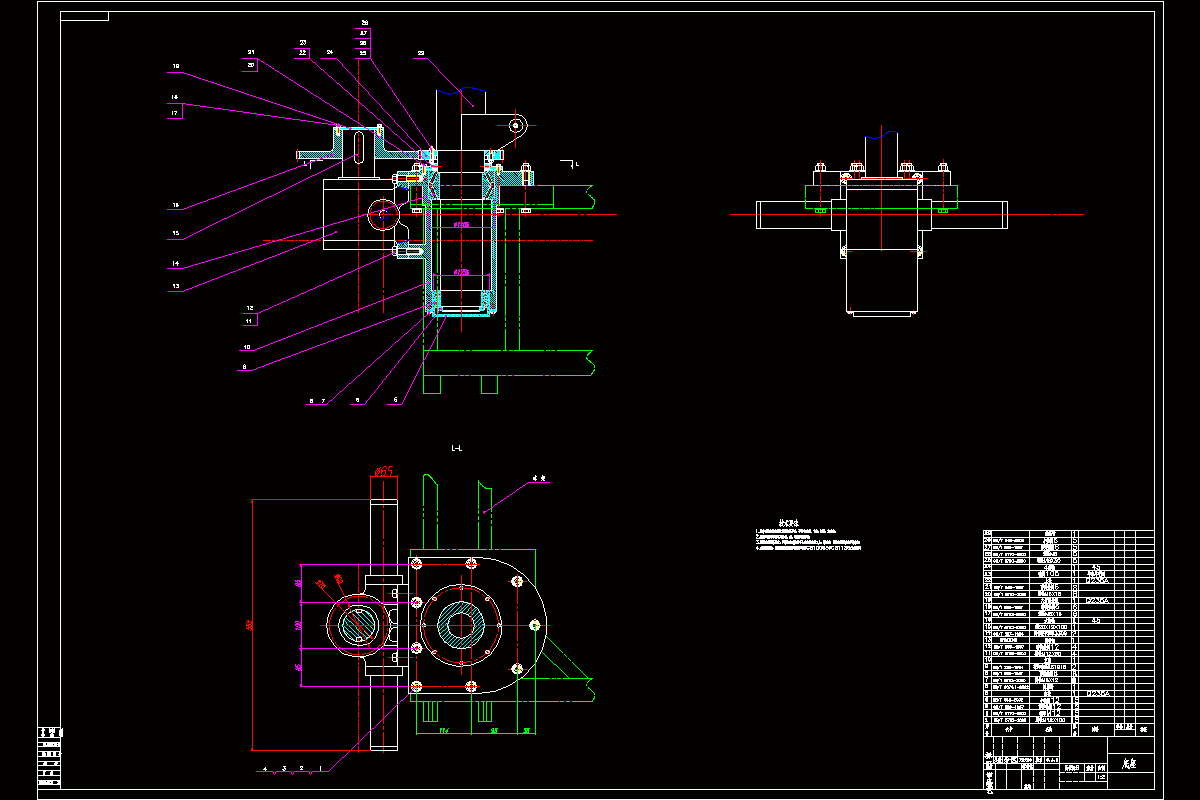Pick part balloon number 6
Image resolution: width=1200 pixels, height=800 pixels.
(357, 400)
